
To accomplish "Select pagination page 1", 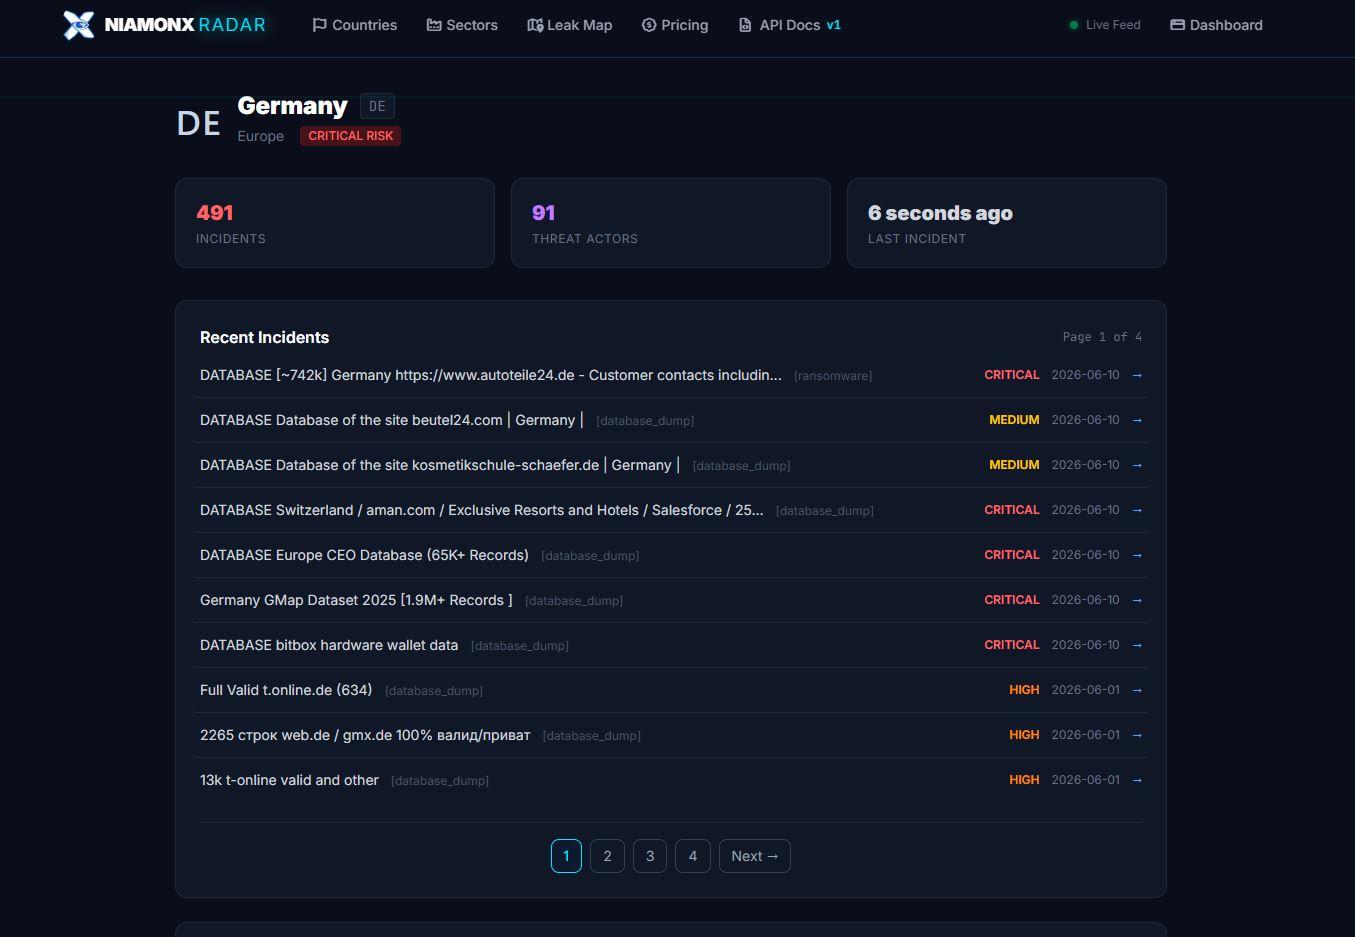I will tap(566, 856).
